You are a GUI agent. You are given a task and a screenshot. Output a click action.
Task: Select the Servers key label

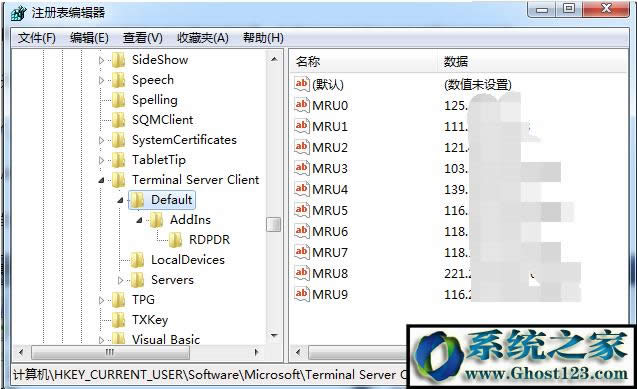tap(172, 280)
